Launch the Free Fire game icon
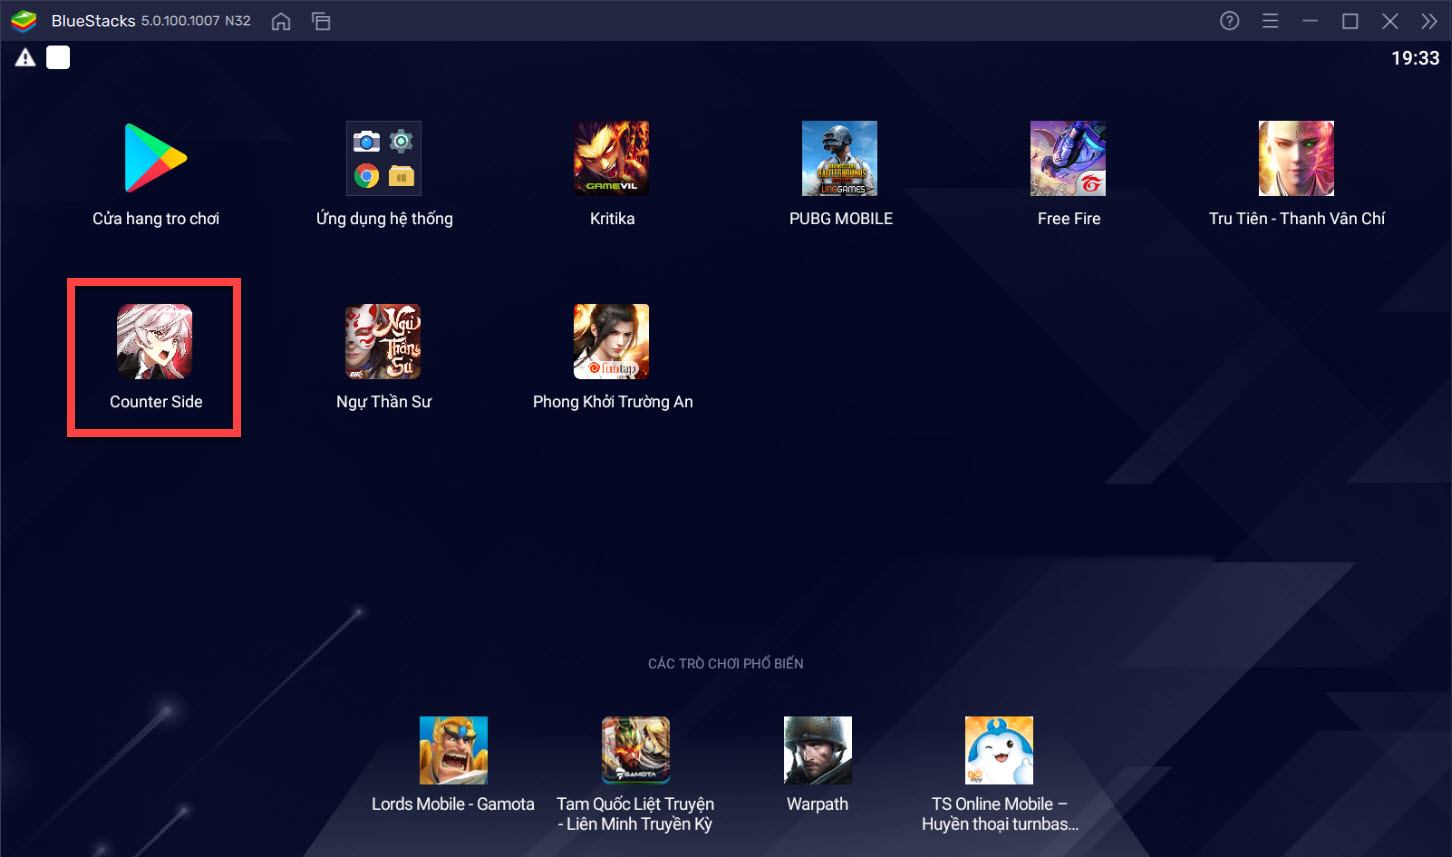 coord(1068,158)
